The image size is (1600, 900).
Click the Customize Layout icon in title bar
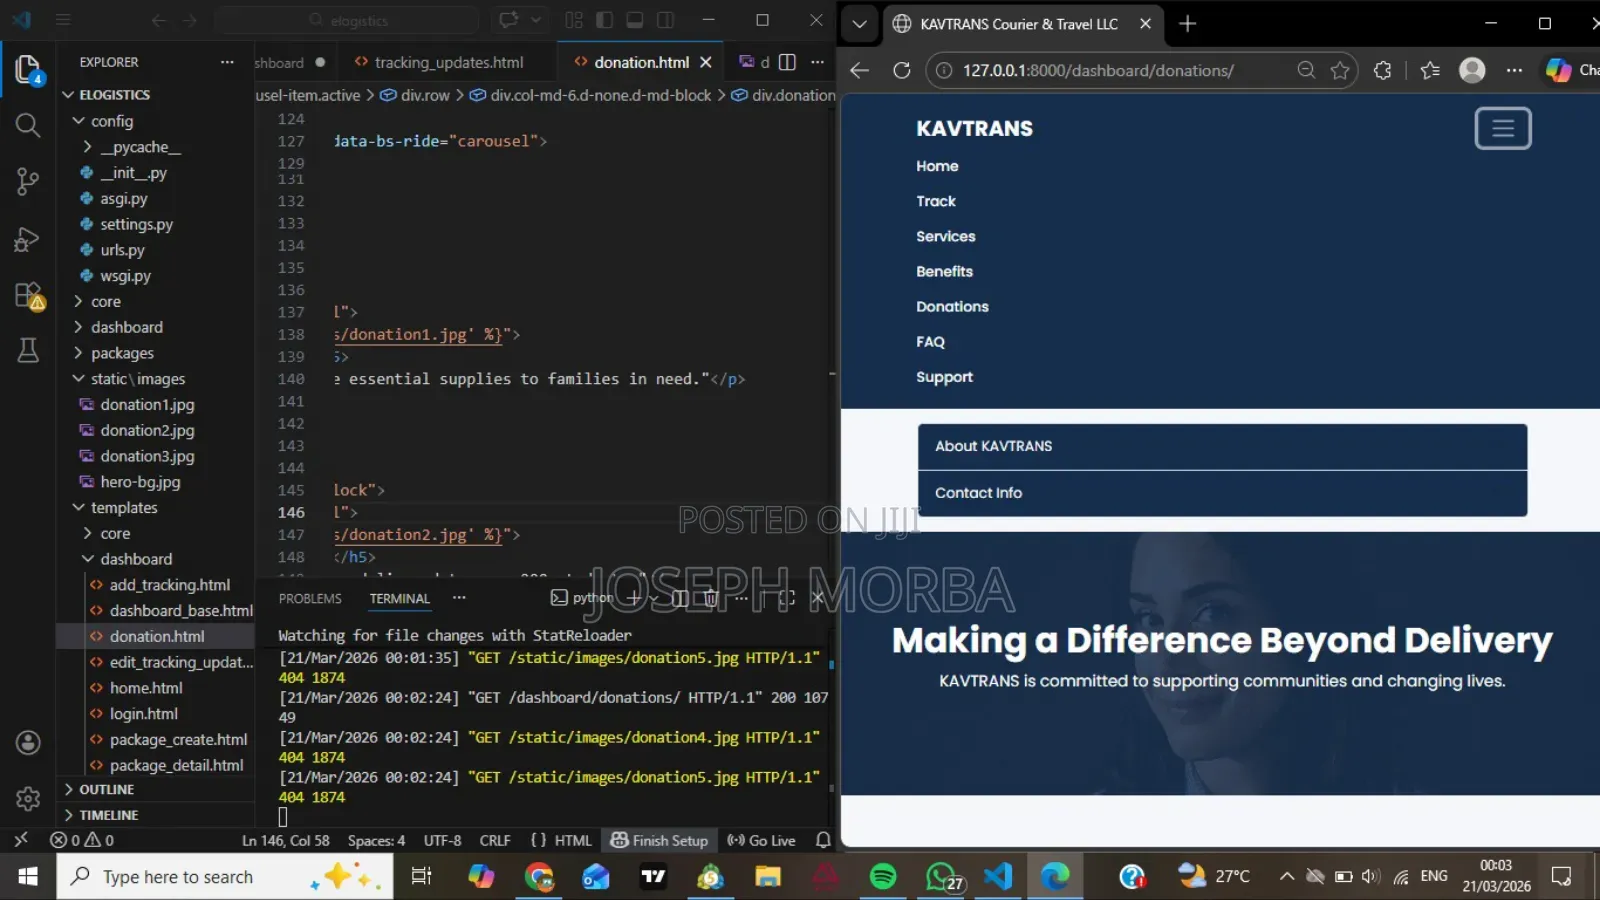574,20
